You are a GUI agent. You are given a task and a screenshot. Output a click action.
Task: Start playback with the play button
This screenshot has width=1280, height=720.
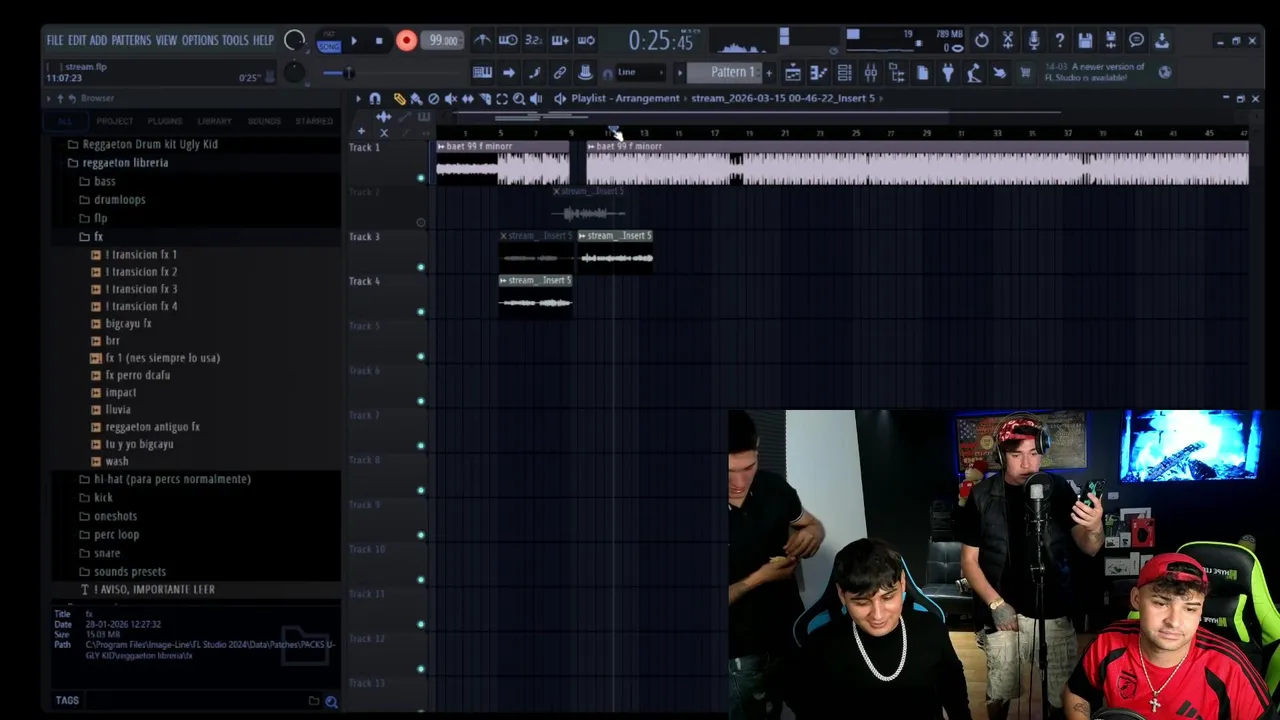(x=354, y=41)
